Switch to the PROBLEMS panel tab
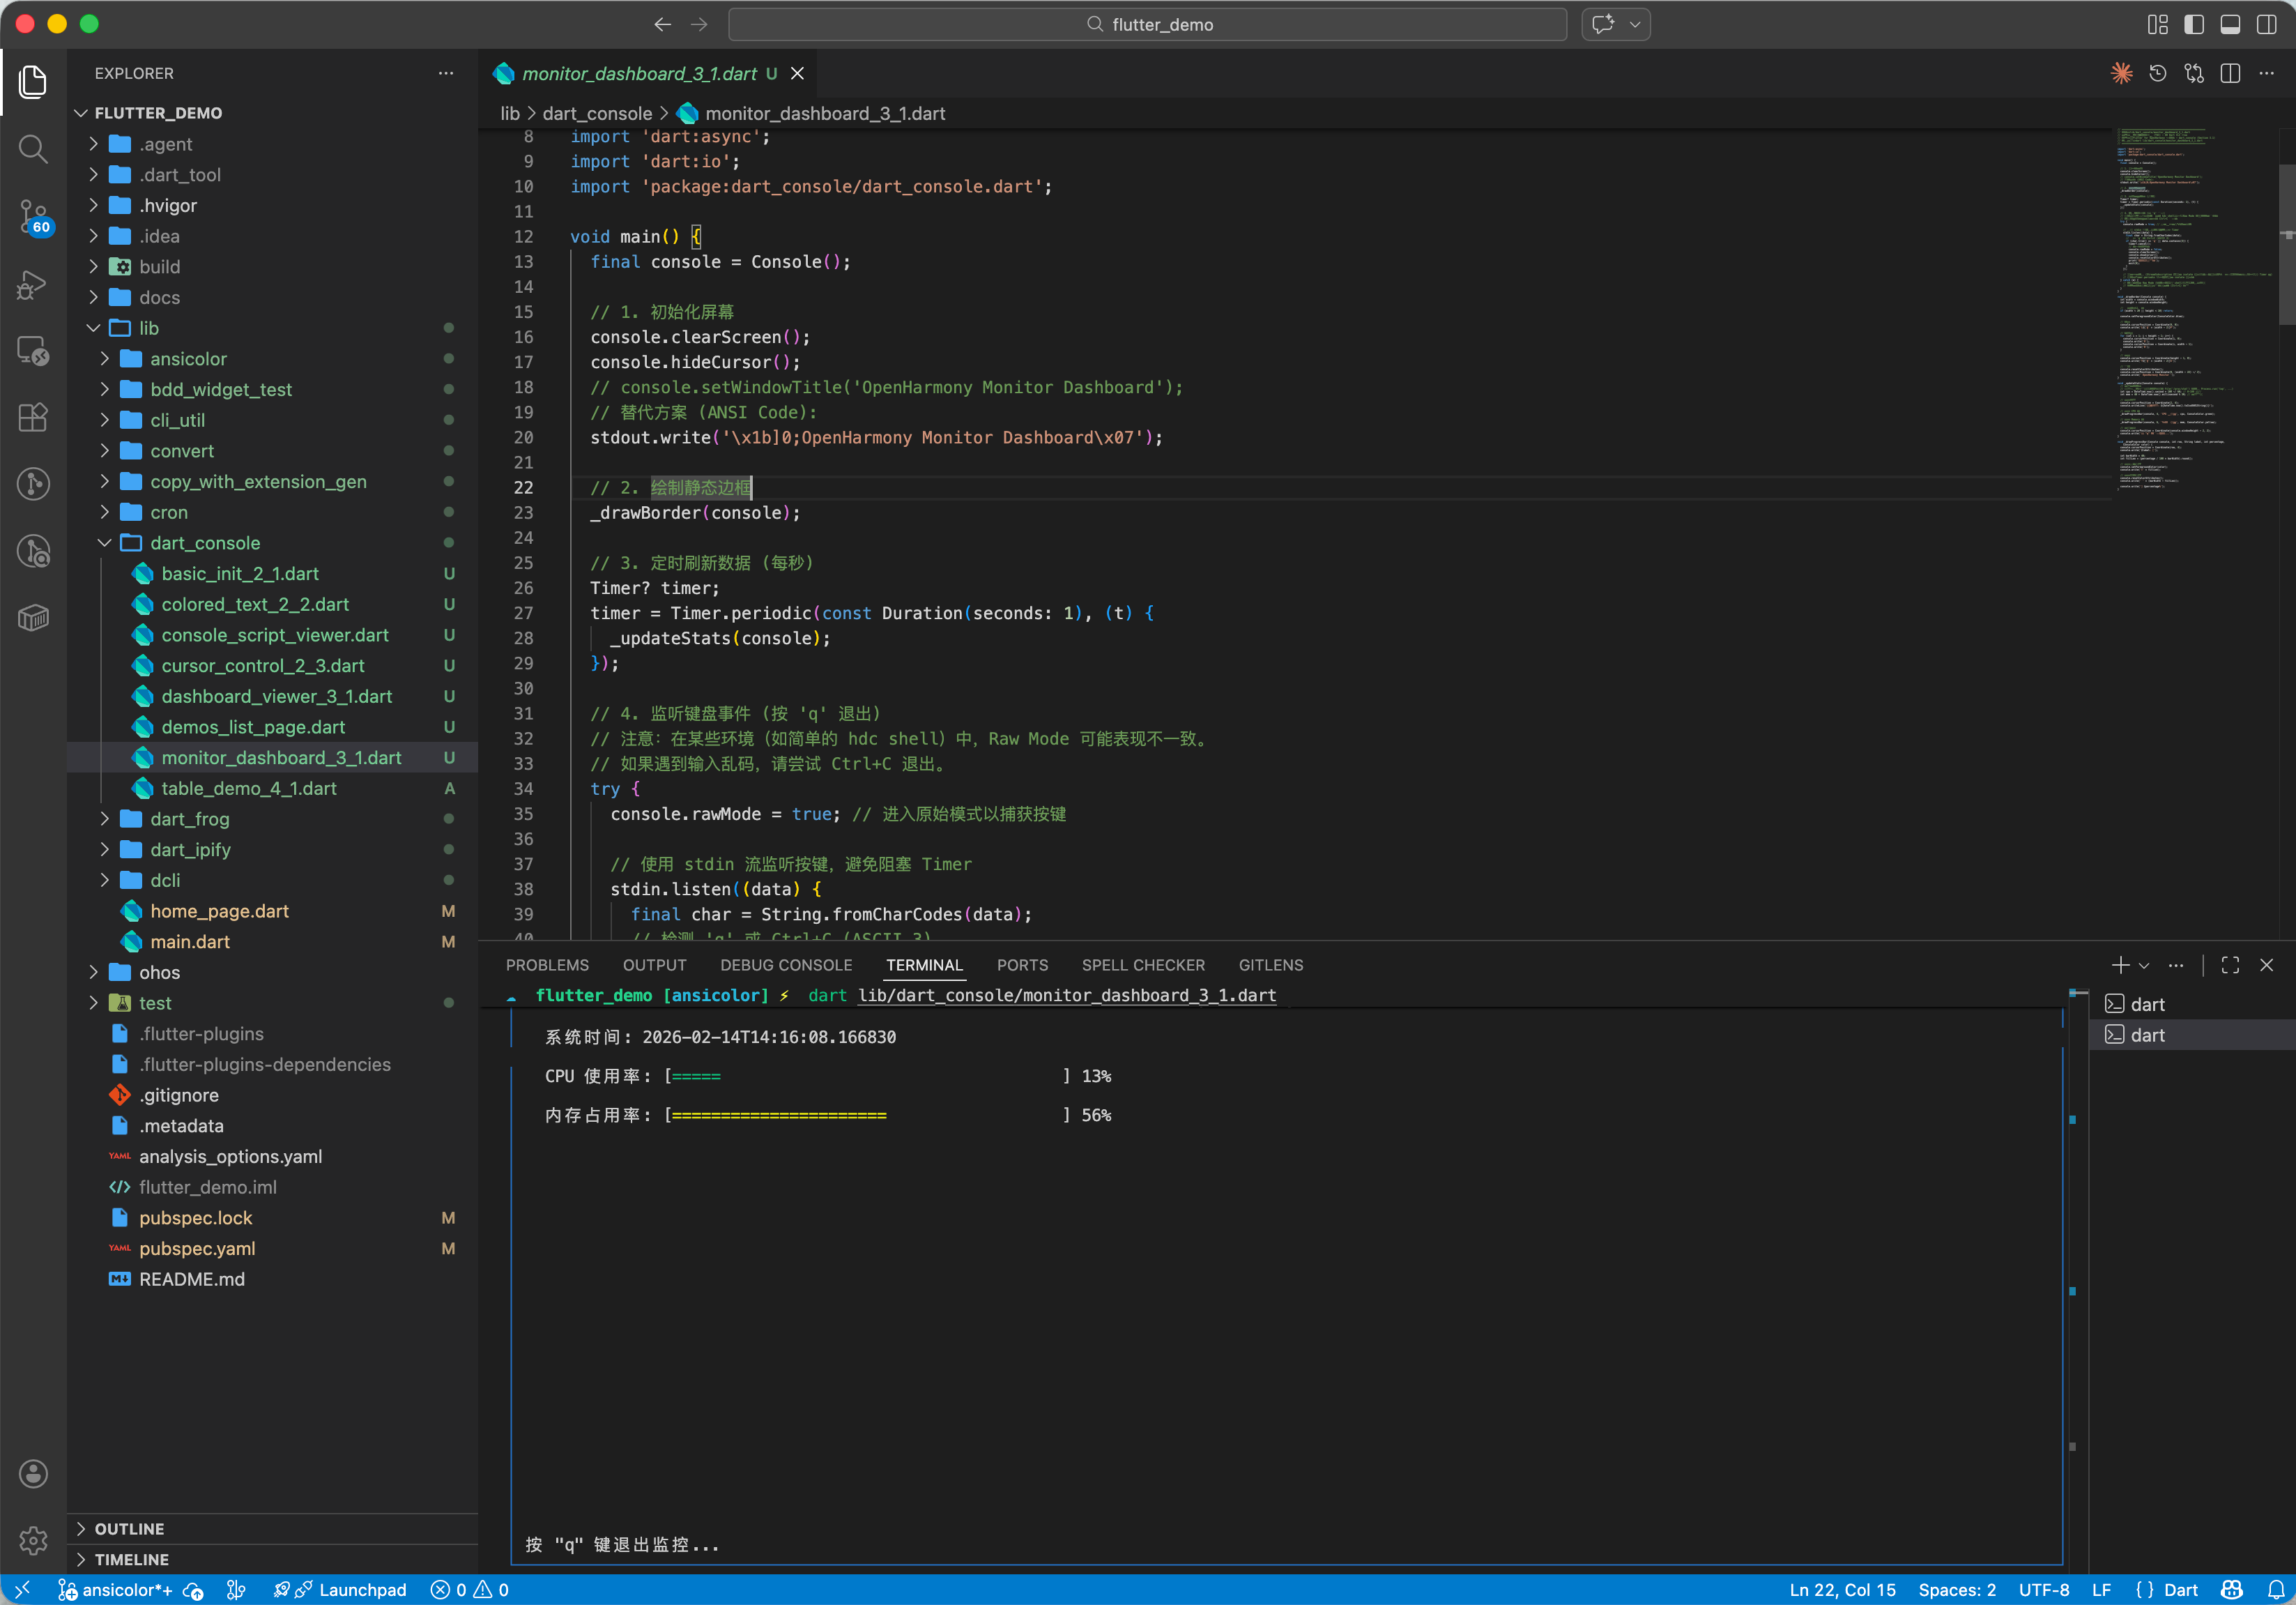Image resolution: width=2296 pixels, height=1605 pixels. click(x=547, y=965)
